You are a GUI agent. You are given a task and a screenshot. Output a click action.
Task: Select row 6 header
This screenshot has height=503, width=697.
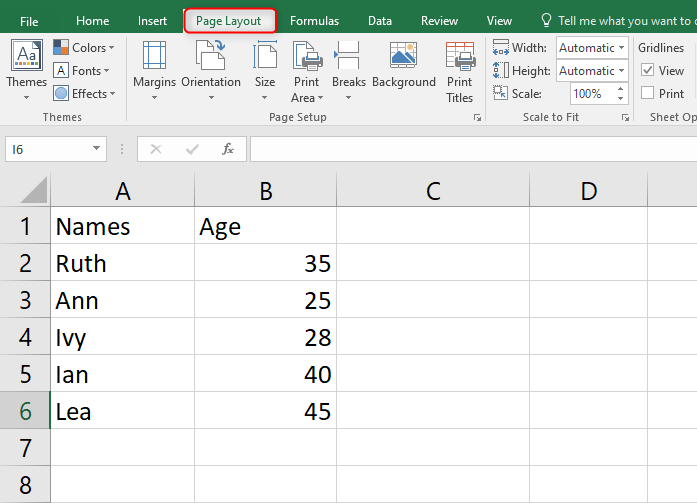tap(25, 411)
